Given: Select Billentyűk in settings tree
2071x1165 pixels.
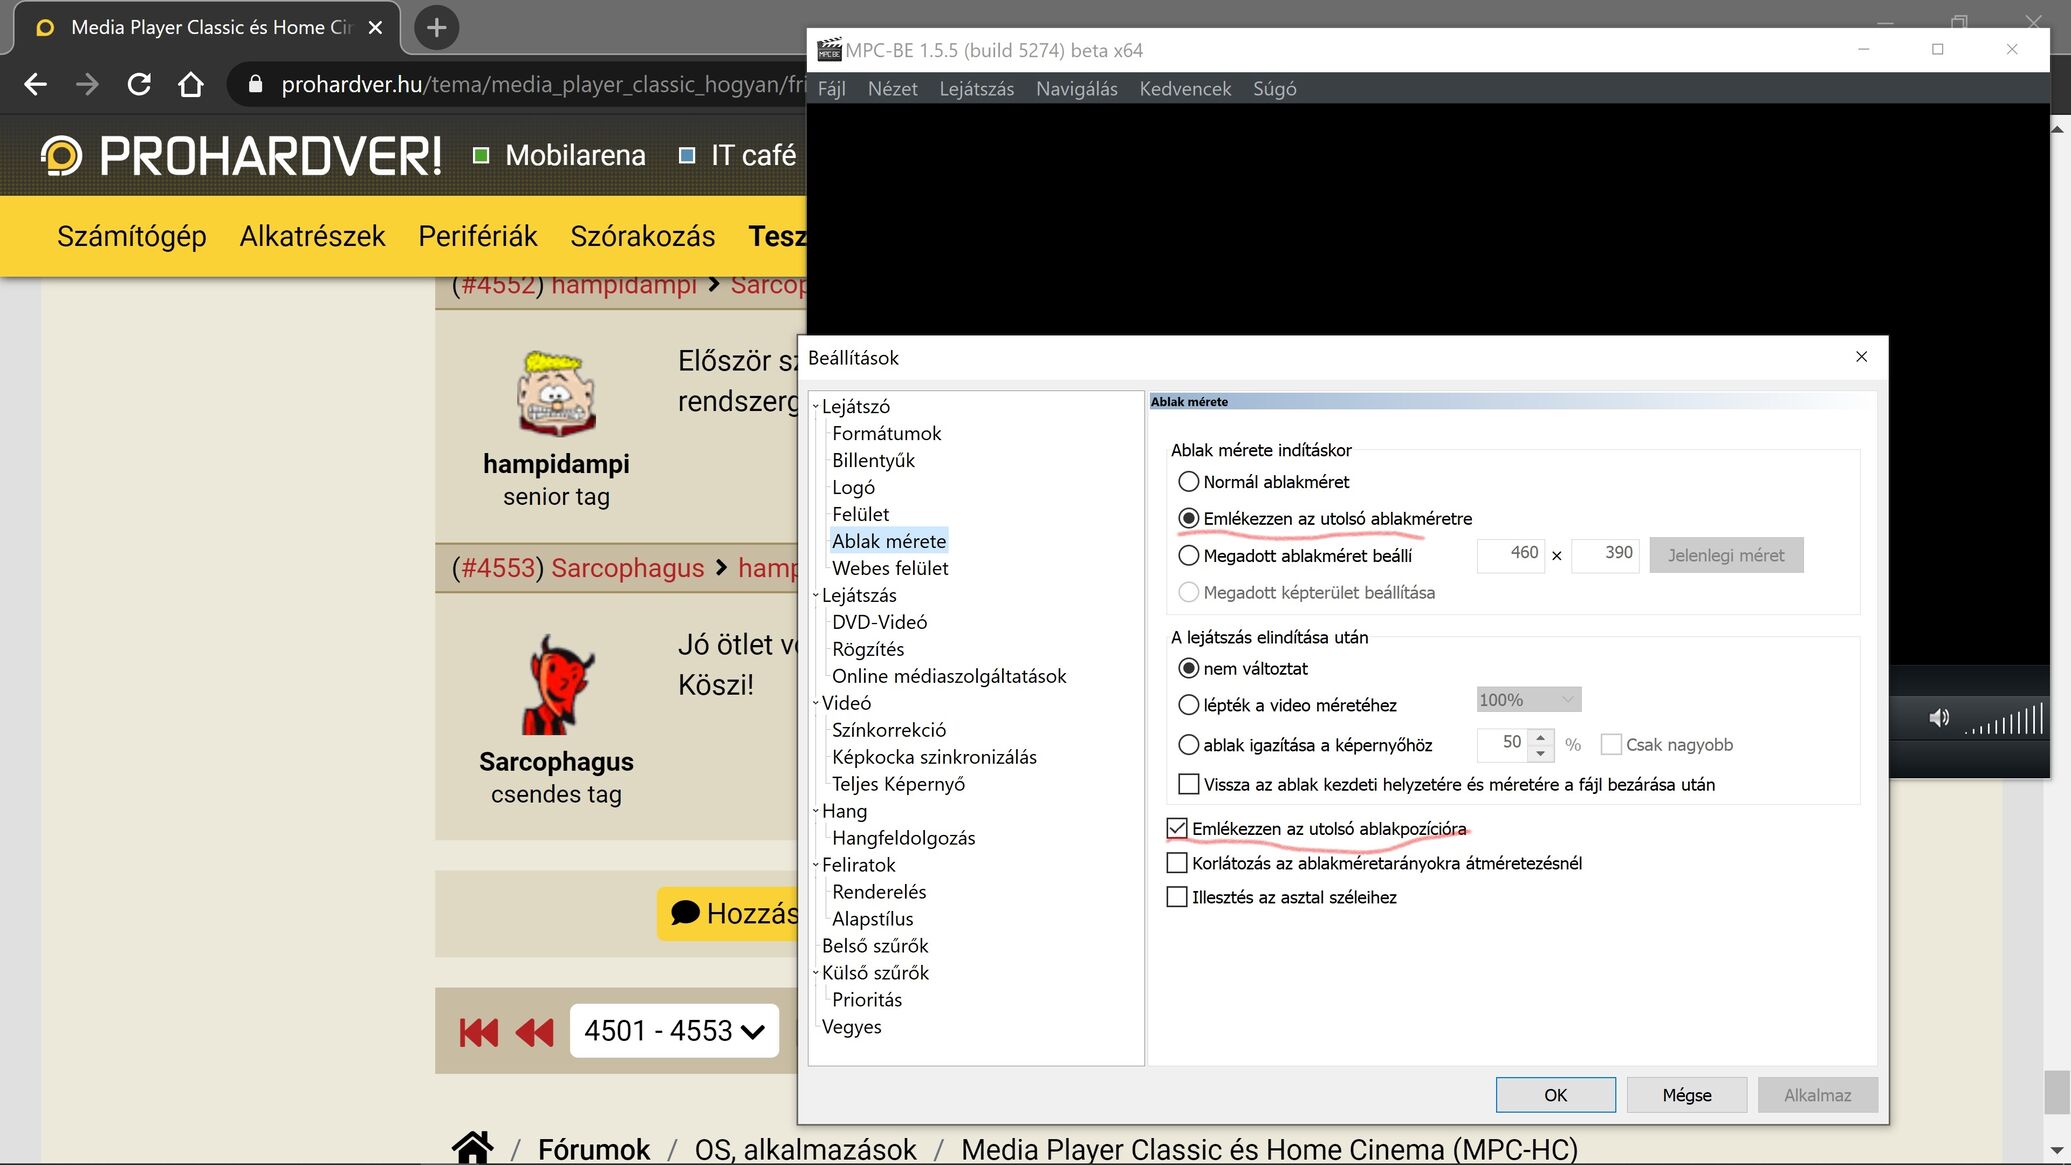Looking at the screenshot, I should pos(873,461).
